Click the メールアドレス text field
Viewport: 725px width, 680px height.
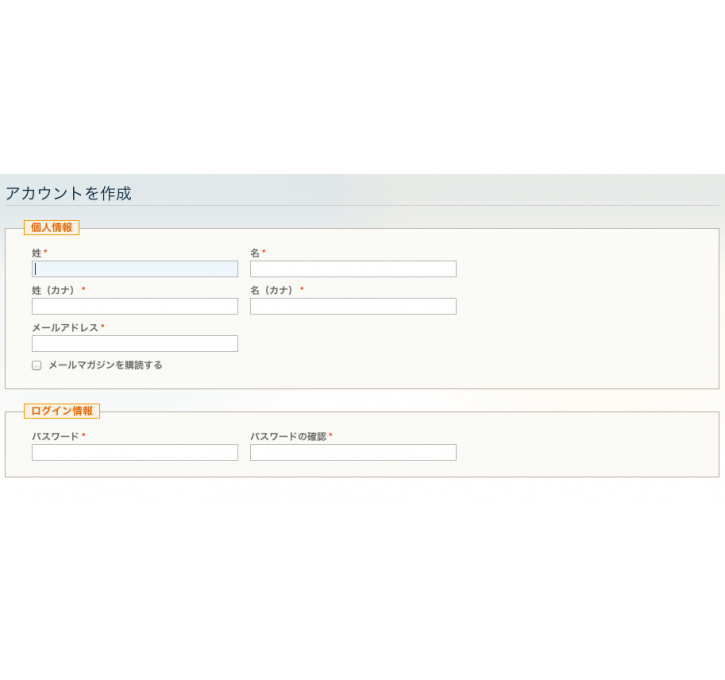[x=135, y=343]
